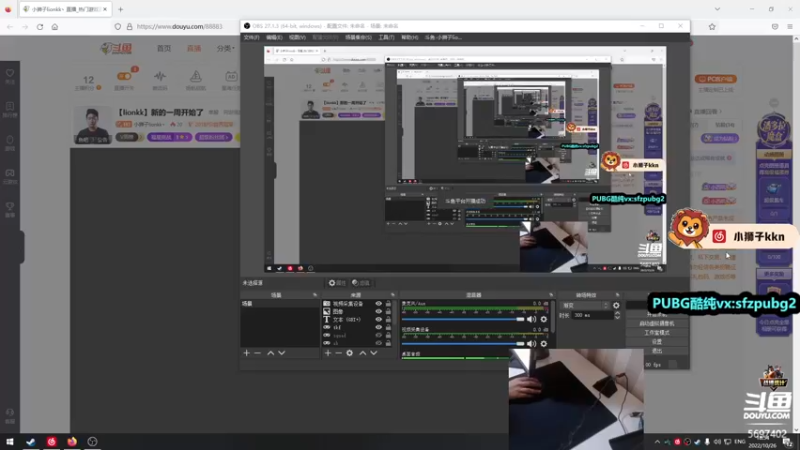The height and width of the screenshot is (450, 800).
Task: Hide the 视频采集设备 source
Action: coord(379,304)
